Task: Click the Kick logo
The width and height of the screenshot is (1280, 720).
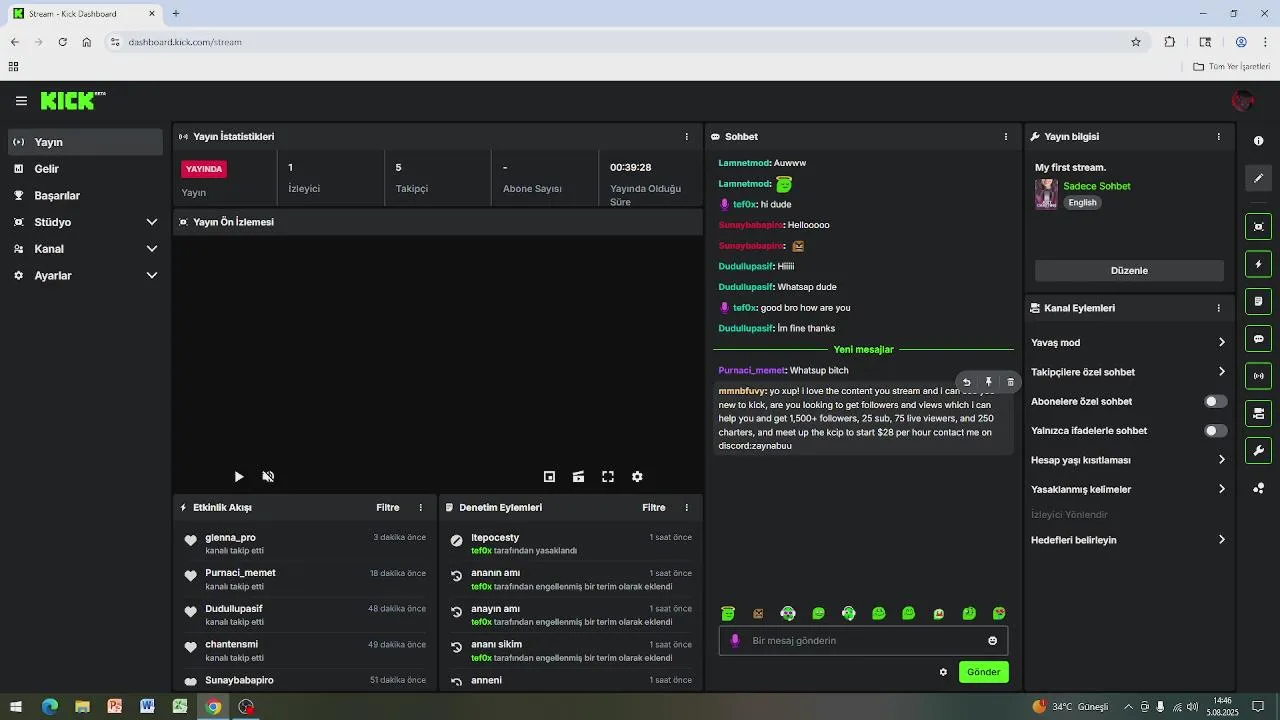Action: (72, 100)
